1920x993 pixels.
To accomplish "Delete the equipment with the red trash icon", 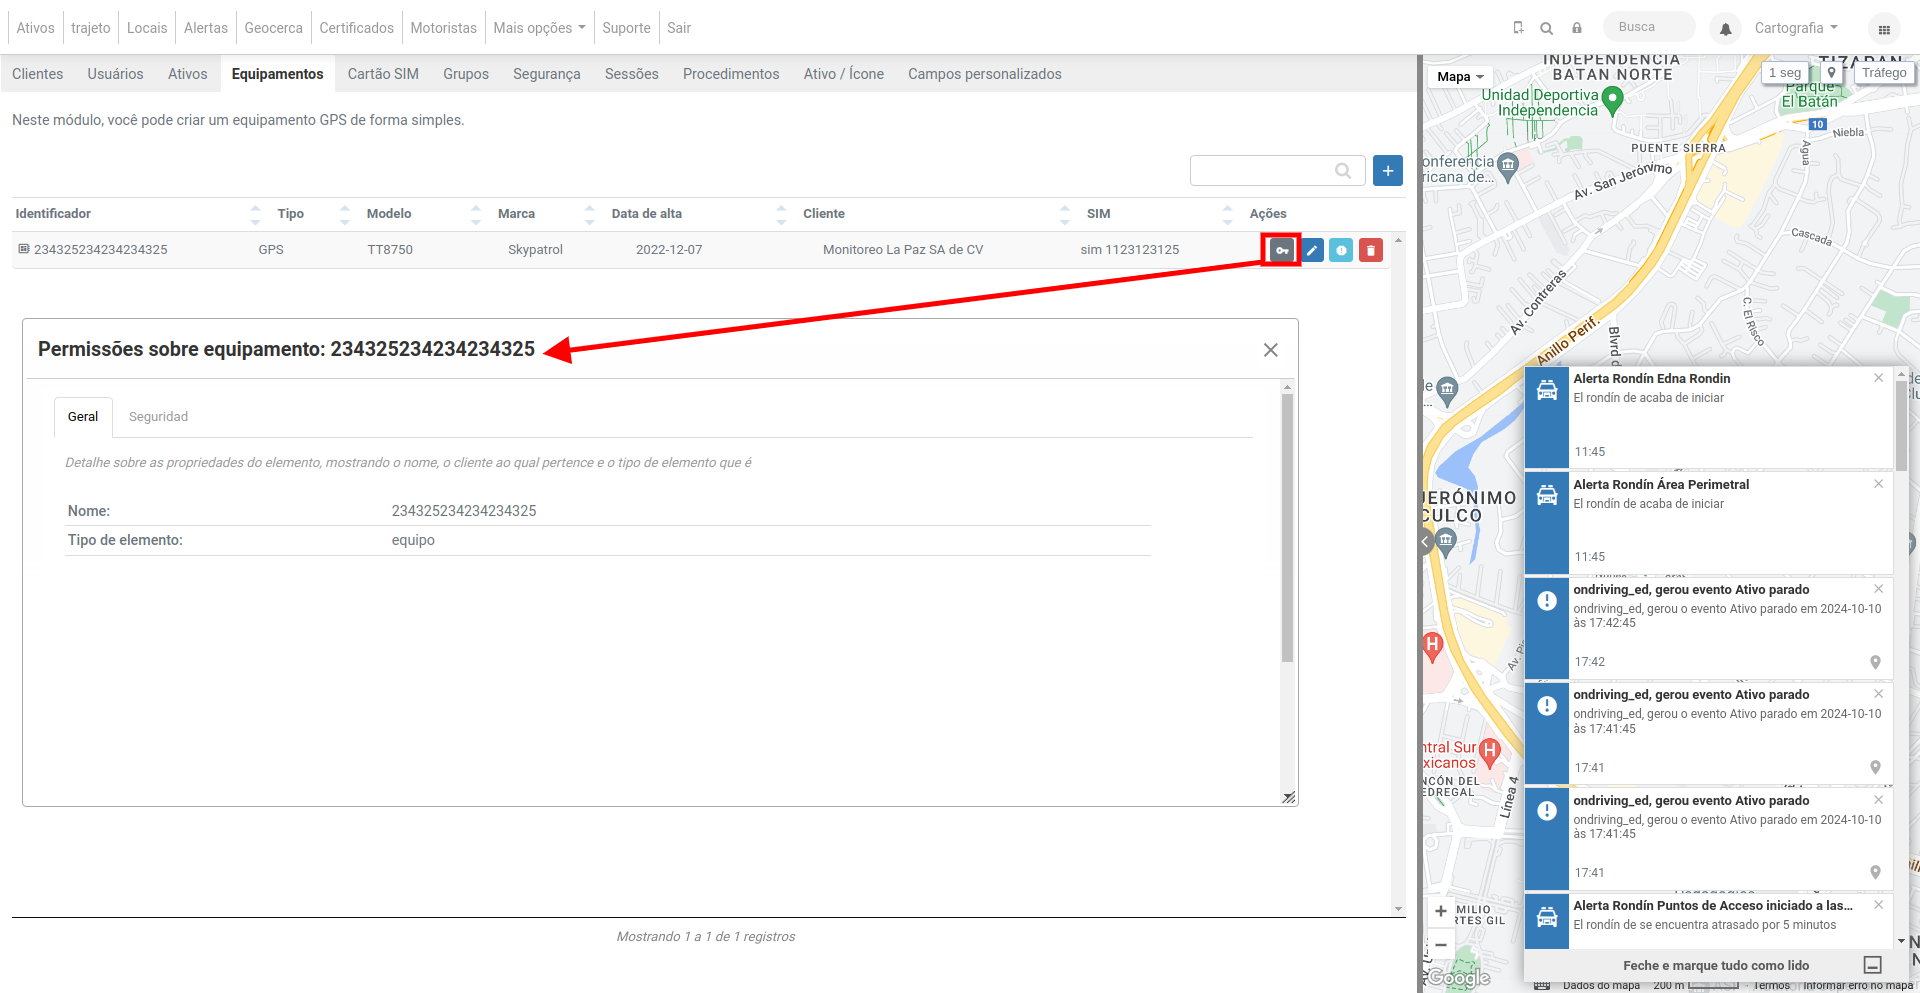I will 1371,250.
